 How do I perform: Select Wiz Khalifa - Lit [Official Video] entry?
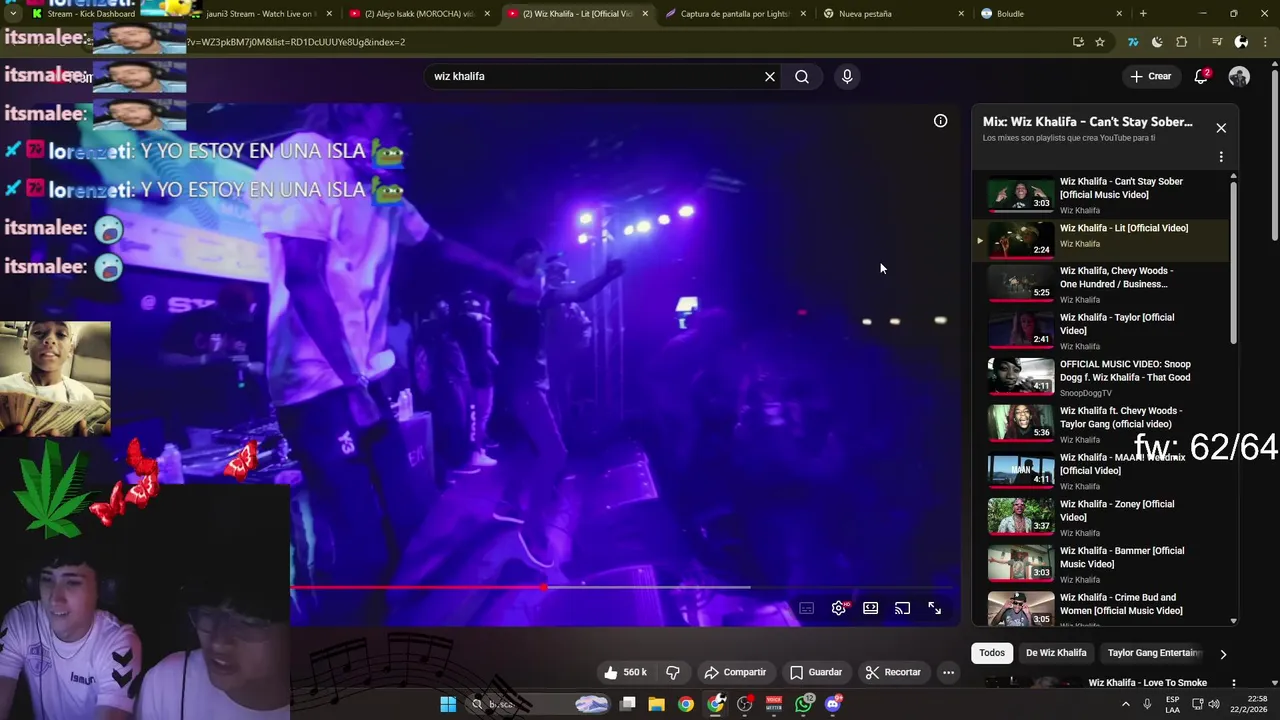point(1100,240)
